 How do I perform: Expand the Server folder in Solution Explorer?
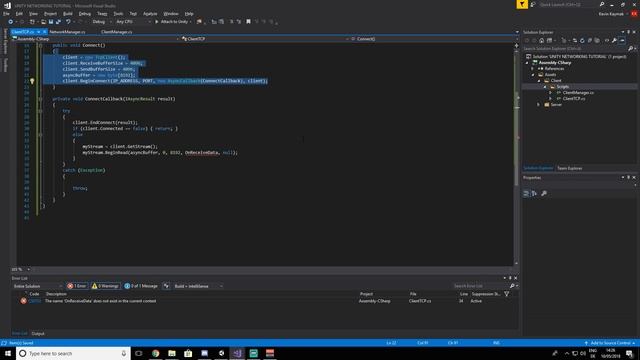tap(538, 105)
